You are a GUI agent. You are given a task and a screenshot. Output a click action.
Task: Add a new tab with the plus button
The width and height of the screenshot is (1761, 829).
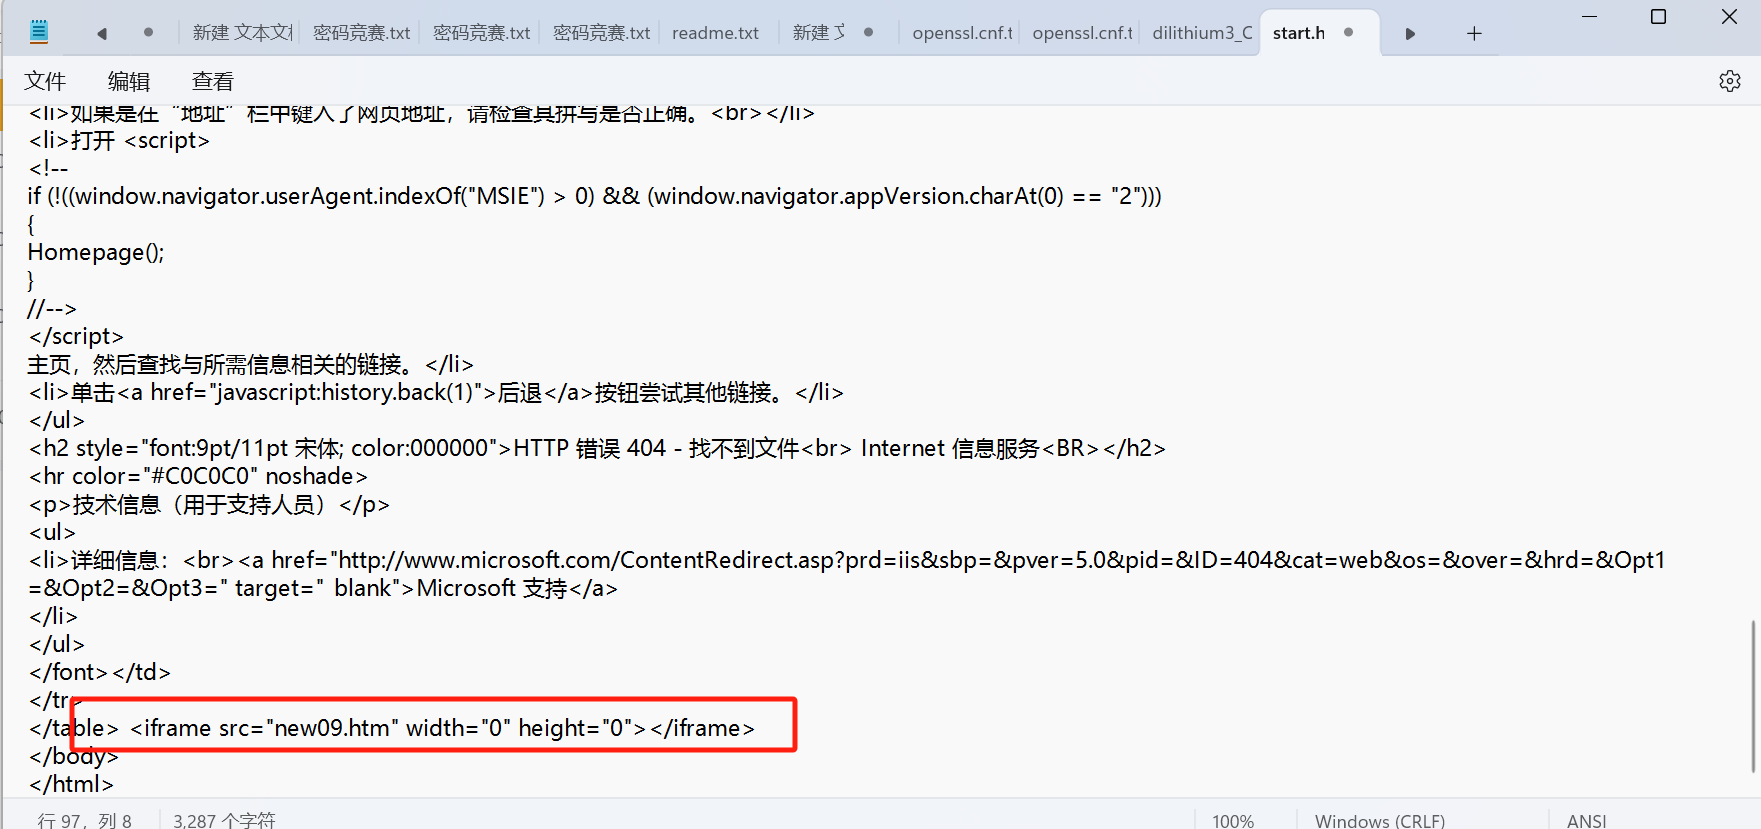1474,33
